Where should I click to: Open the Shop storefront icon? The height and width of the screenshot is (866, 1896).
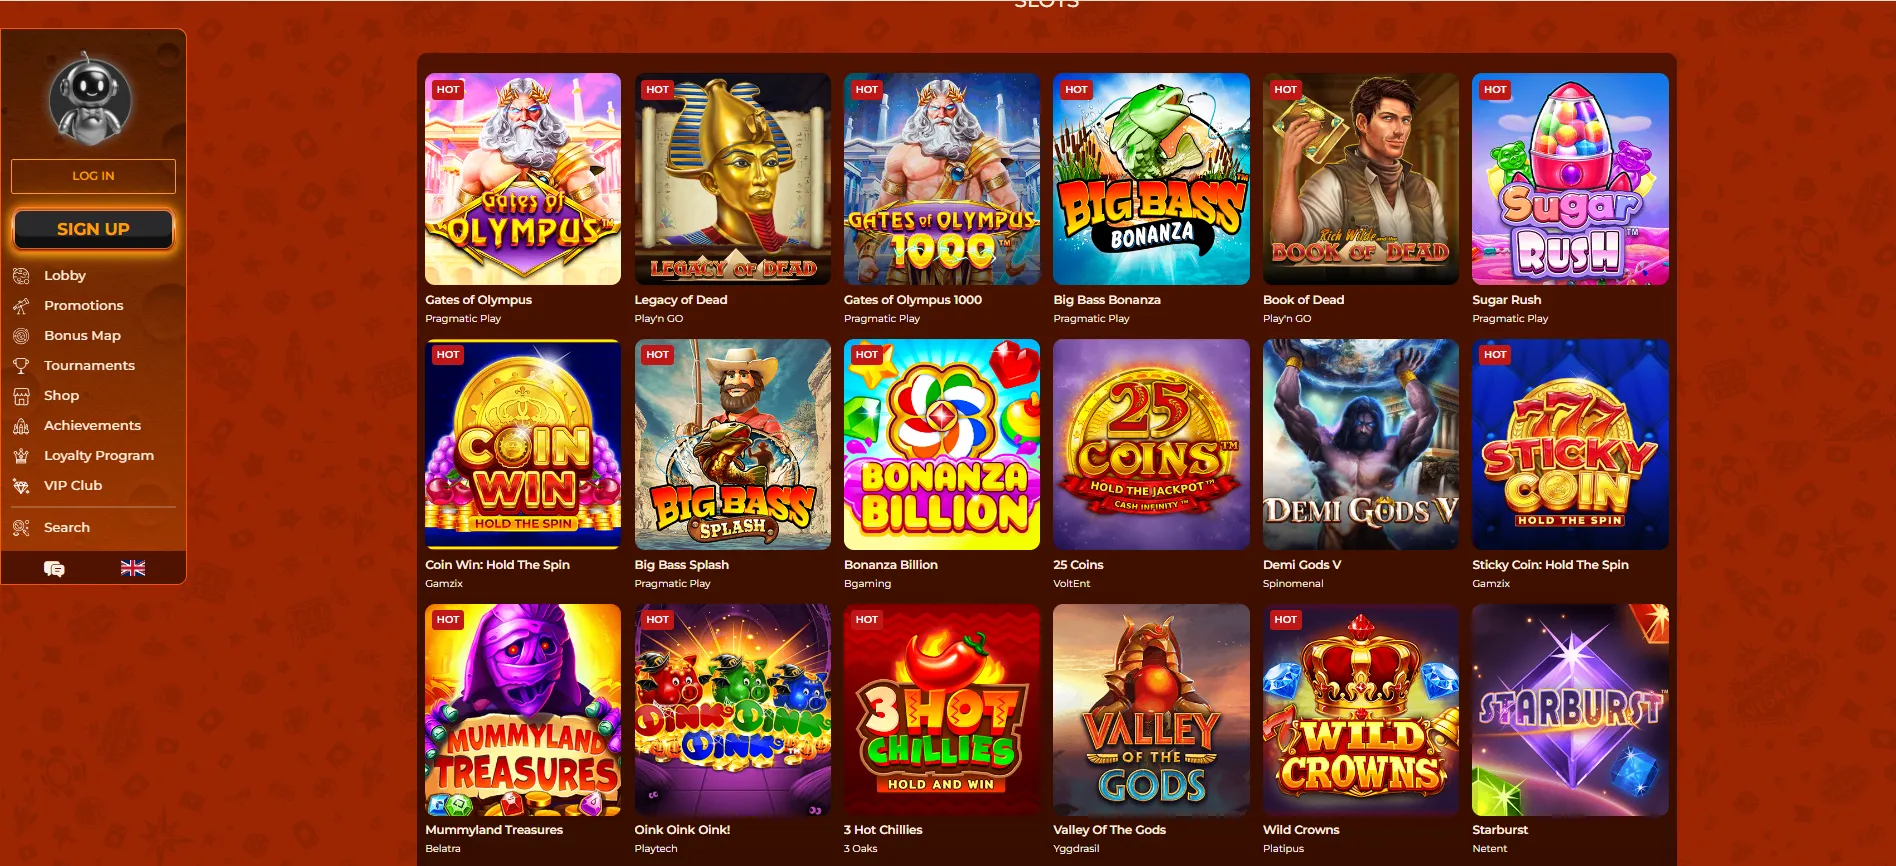pyautogui.click(x=21, y=396)
